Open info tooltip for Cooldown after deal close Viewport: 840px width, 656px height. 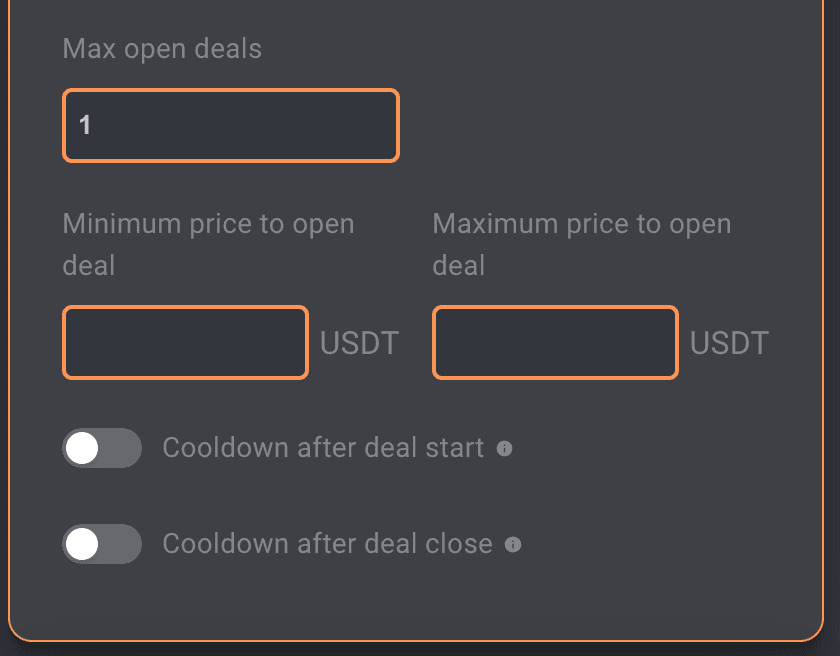tap(513, 545)
